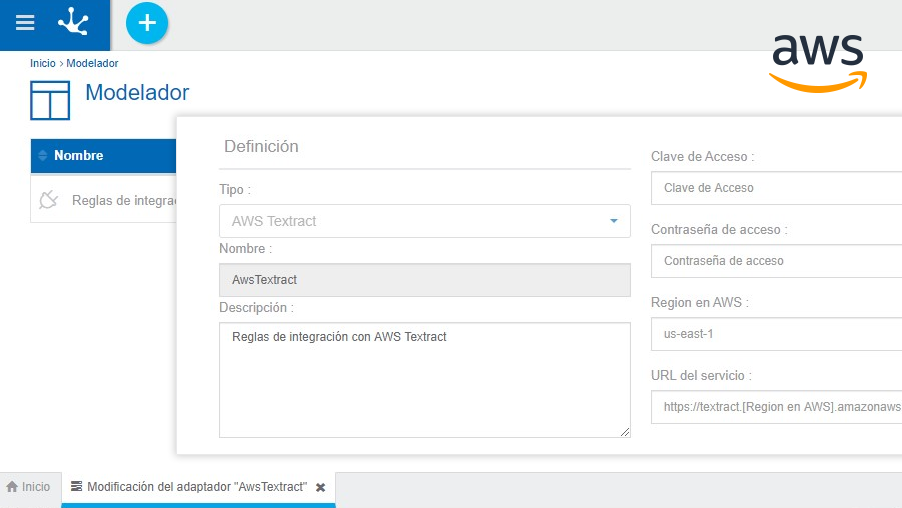Click the Descripción text area
Screen dimensions: 902x508
click(425, 380)
